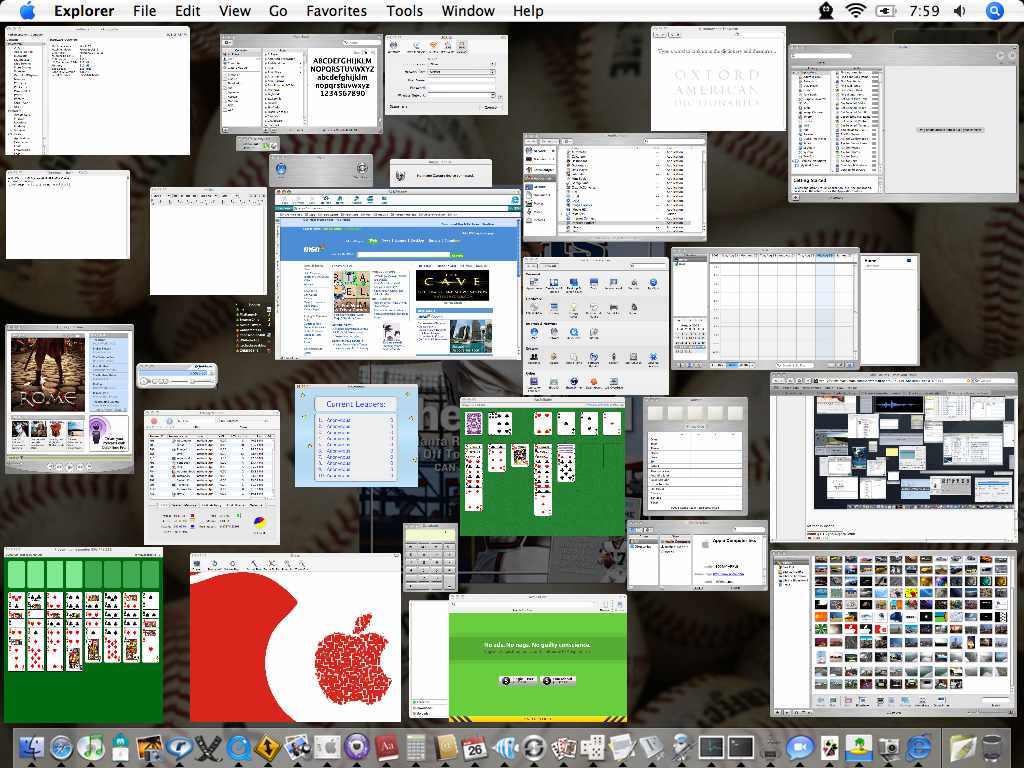Open iCal dock icon showing 26
Viewport: 1024px width, 768px height.
coord(475,747)
